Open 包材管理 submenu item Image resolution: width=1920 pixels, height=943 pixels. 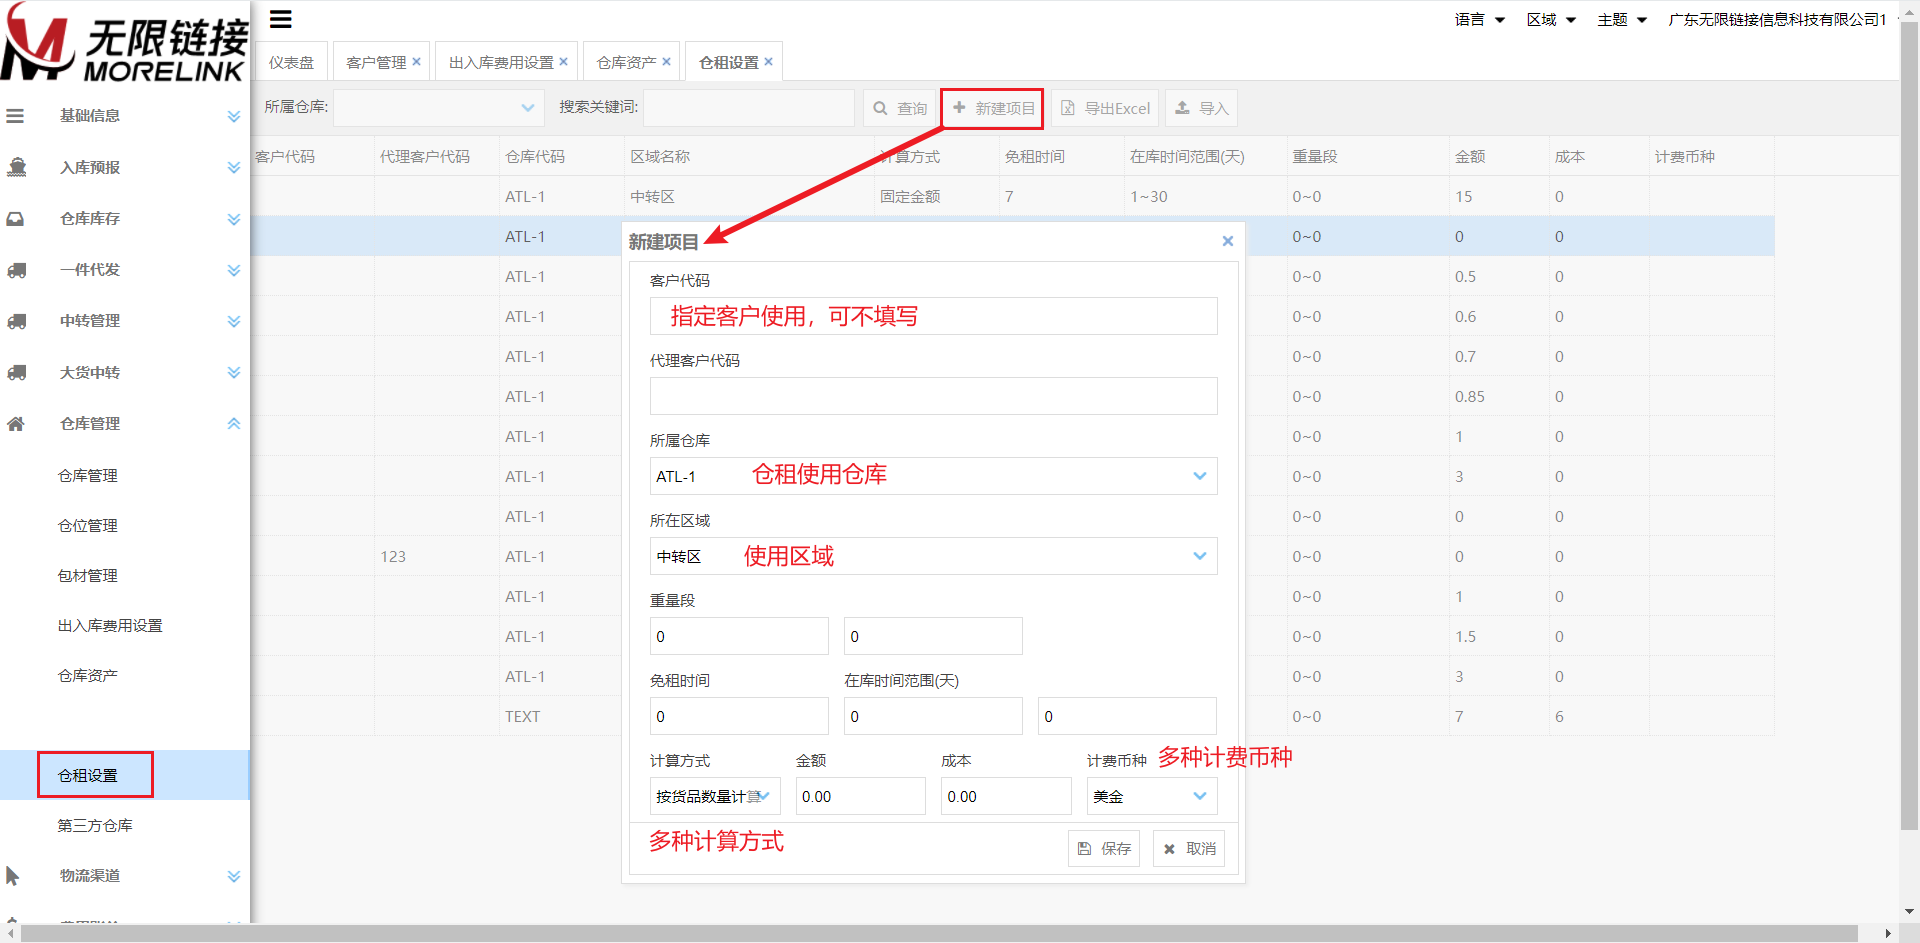click(88, 575)
